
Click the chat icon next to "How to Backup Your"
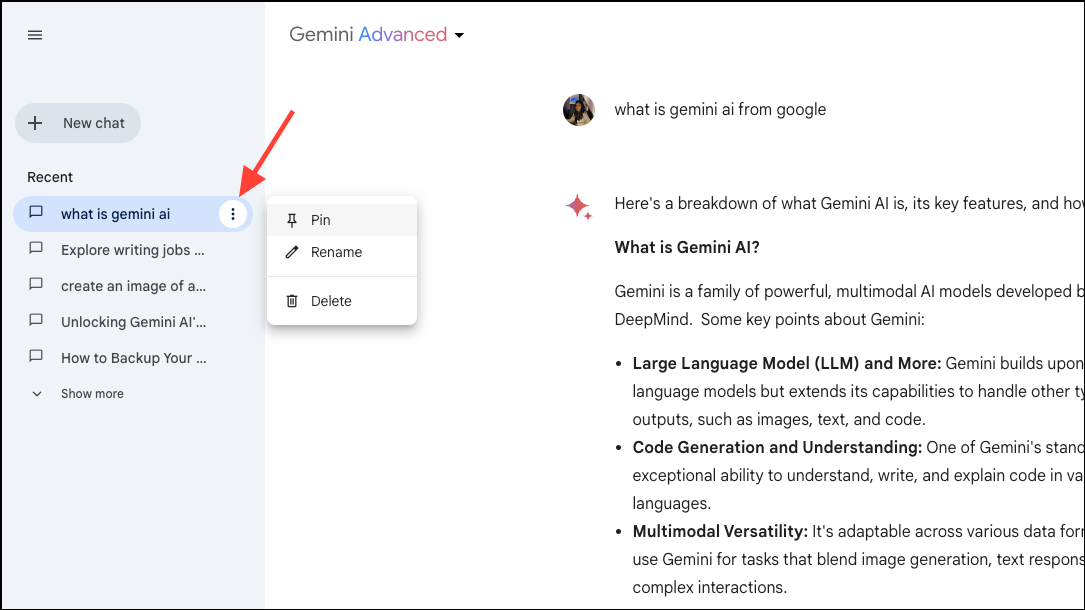click(36, 357)
